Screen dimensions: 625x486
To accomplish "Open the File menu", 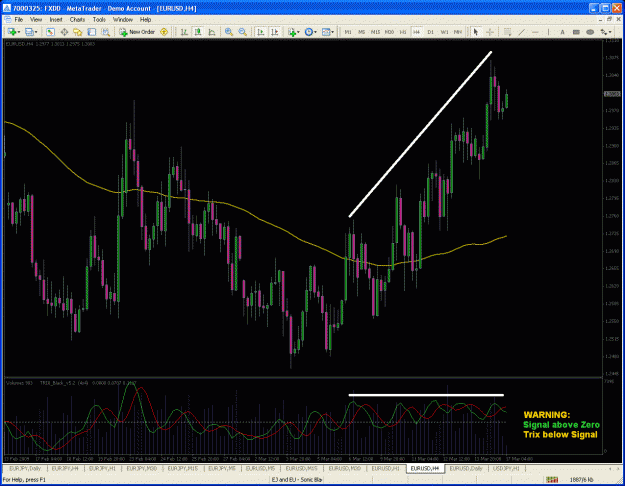I will click(x=19, y=20).
